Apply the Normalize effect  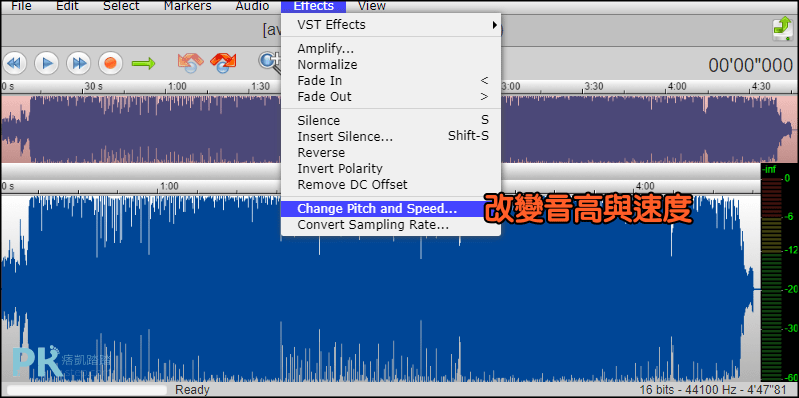pyautogui.click(x=391, y=65)
